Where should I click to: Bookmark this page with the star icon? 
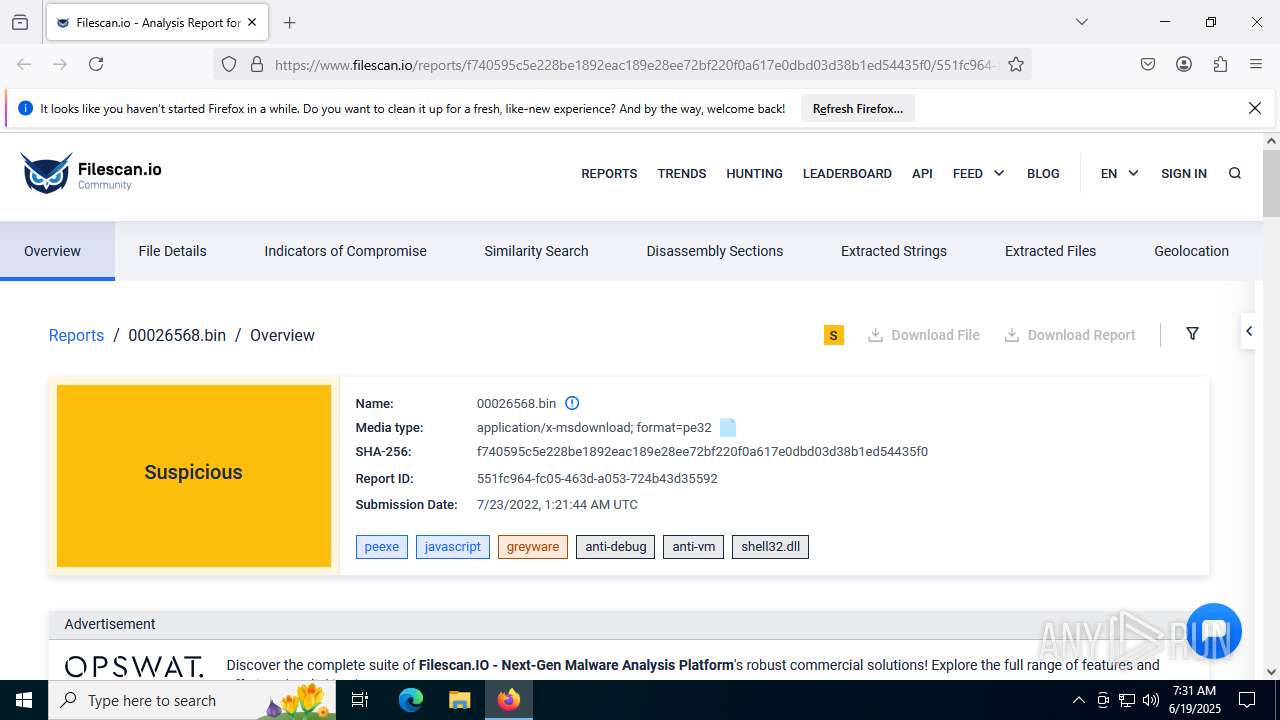(x=1016, y=64)
